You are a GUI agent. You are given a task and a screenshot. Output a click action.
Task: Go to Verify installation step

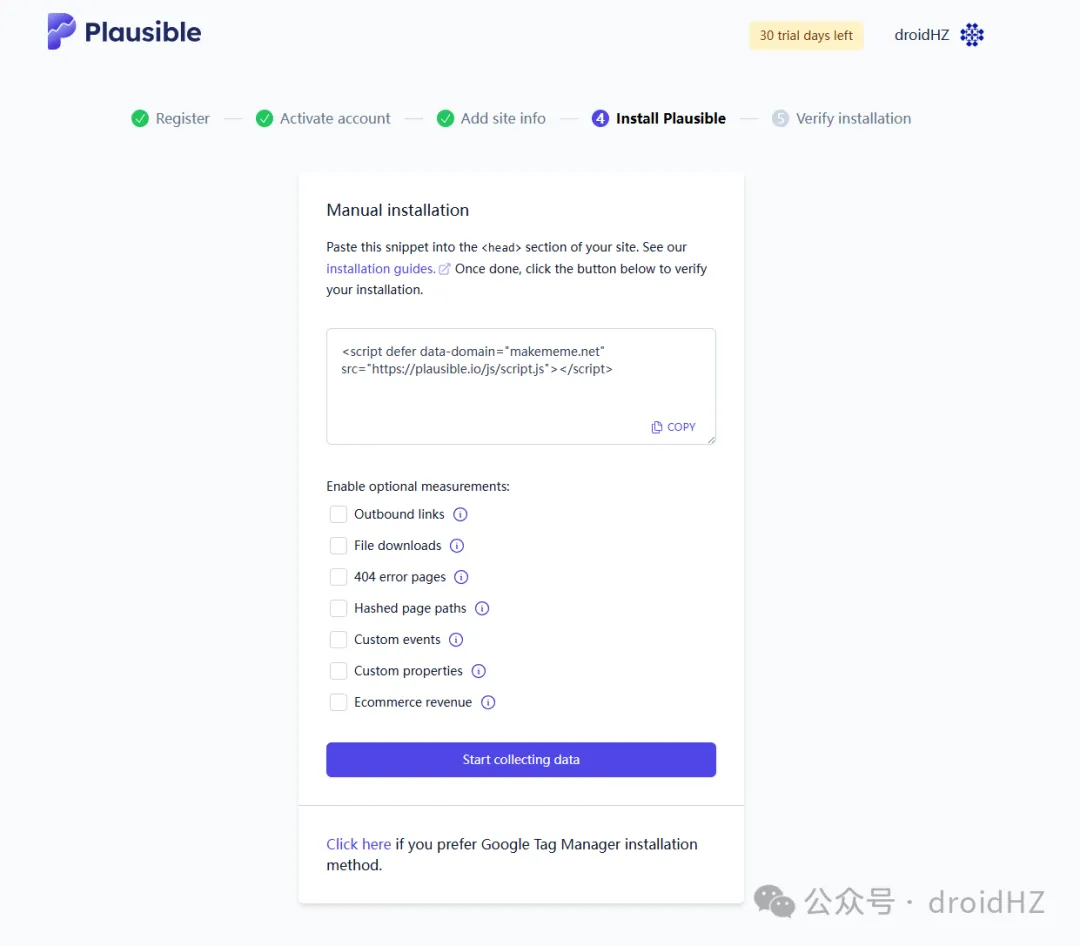pos(852,118)
